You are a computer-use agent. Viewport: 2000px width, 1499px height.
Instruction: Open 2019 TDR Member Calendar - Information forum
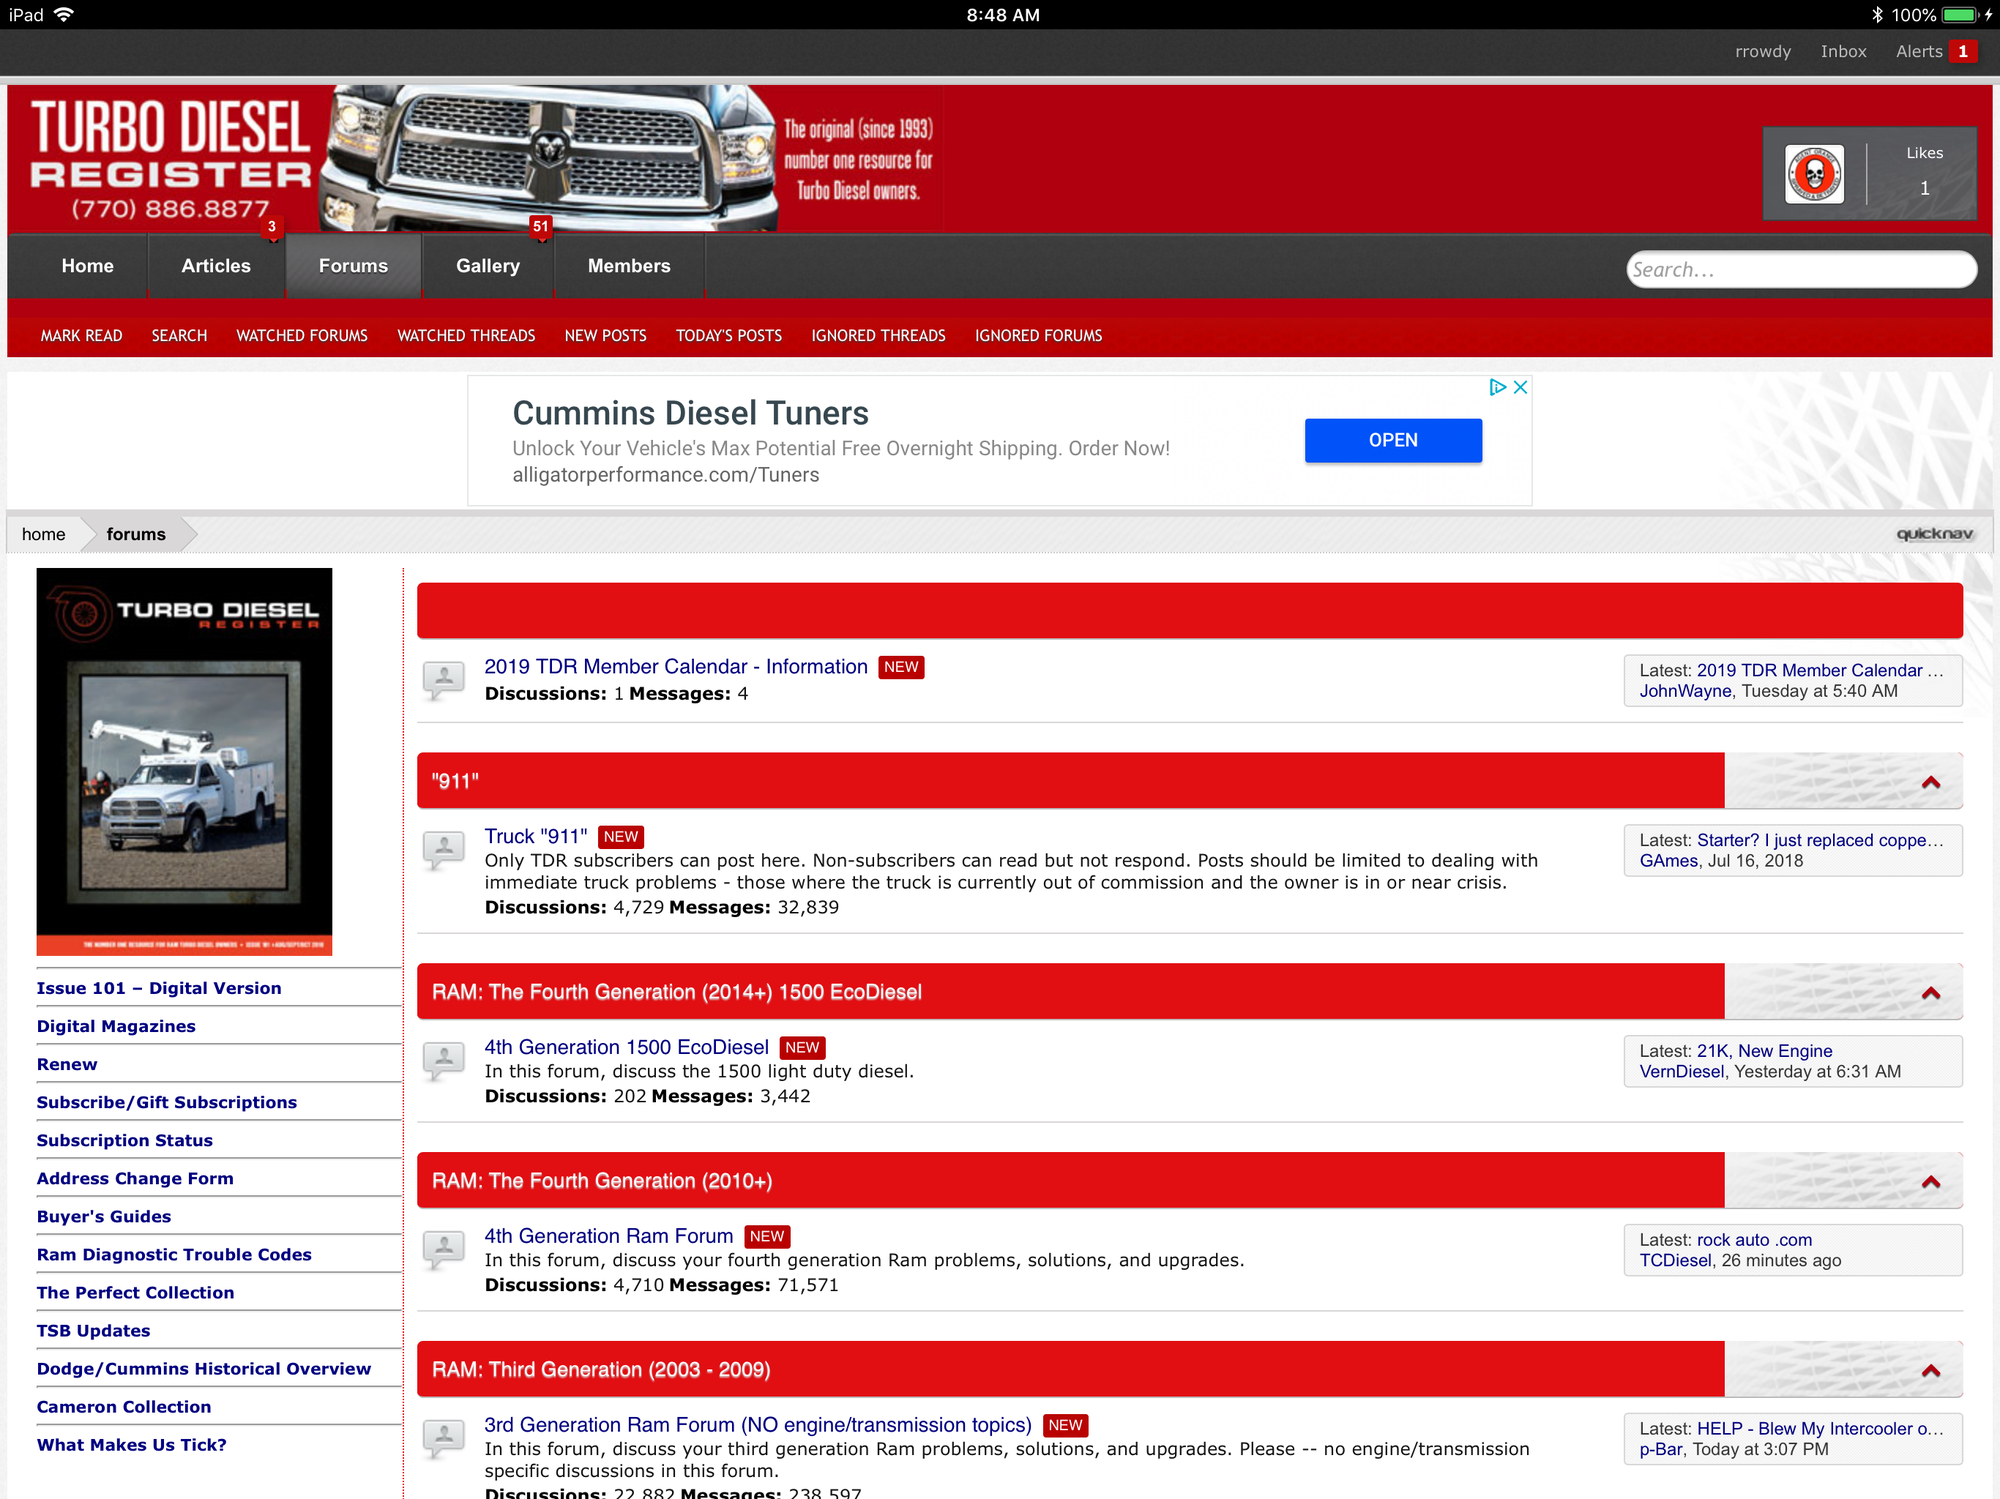[676, 667]
